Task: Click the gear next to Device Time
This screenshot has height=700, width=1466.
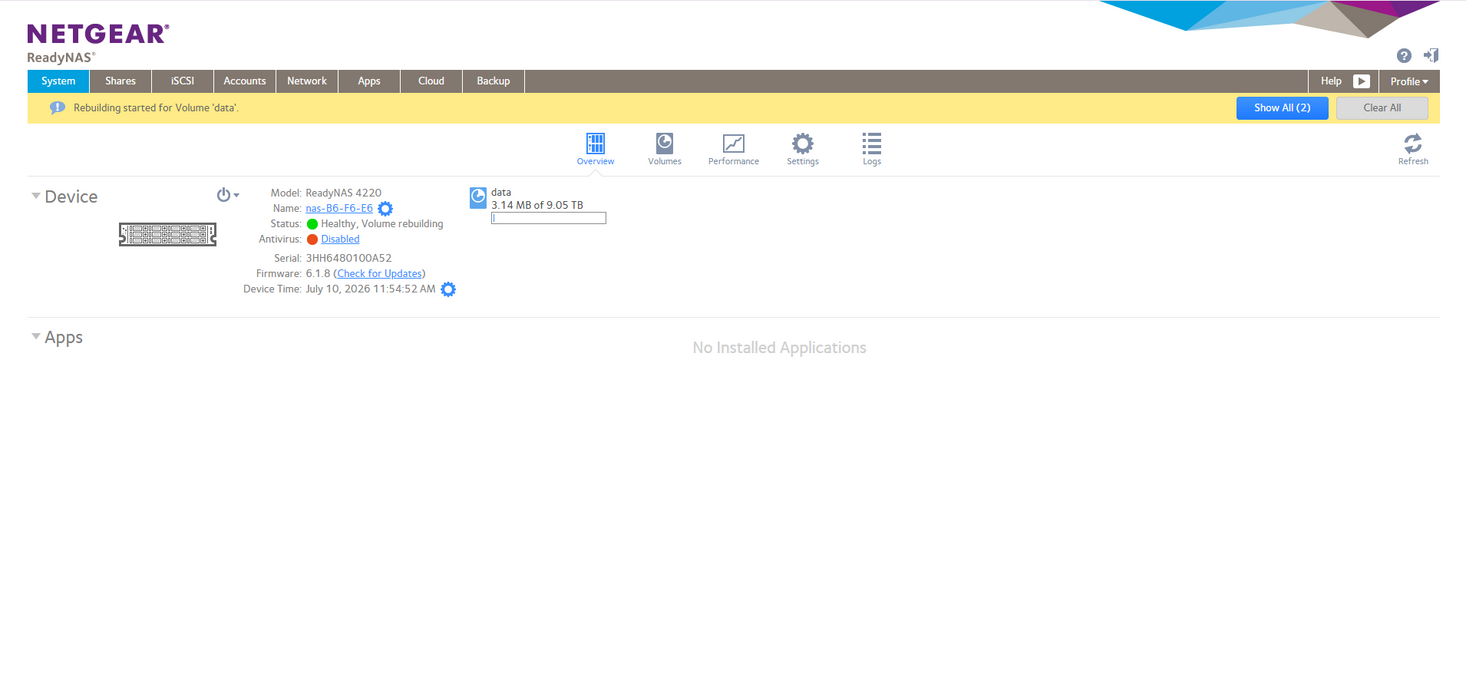Action: pyautogui.click(x=448, y=289)
